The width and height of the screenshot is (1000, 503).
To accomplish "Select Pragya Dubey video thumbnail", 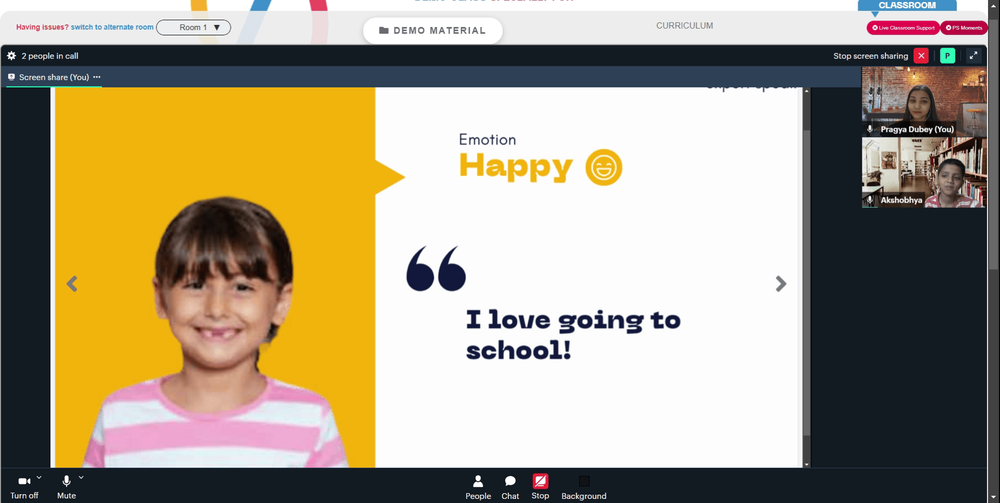I will click(x=923, y=101).
